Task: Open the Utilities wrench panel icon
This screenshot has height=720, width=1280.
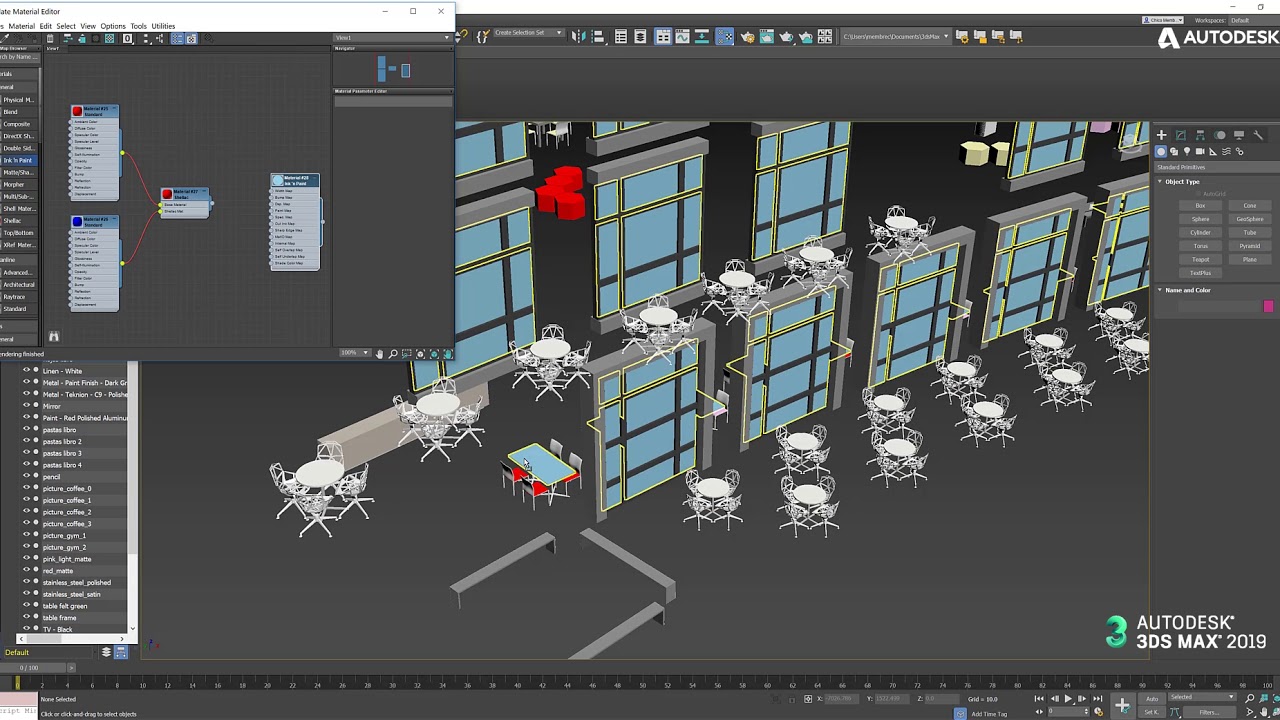Action: tap(1258, 135)
